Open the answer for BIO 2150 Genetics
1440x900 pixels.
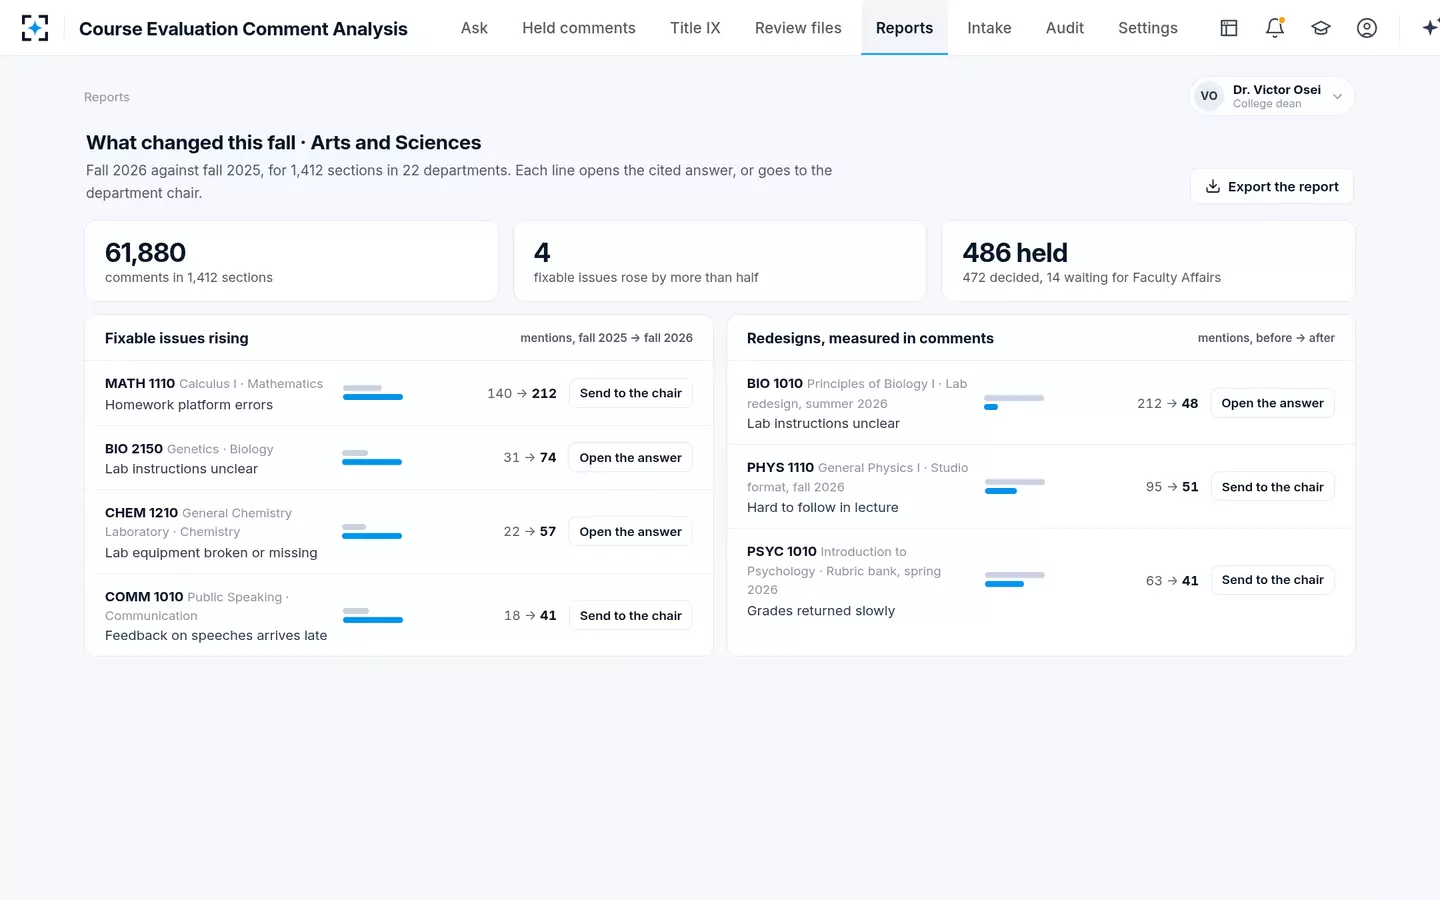631,458
